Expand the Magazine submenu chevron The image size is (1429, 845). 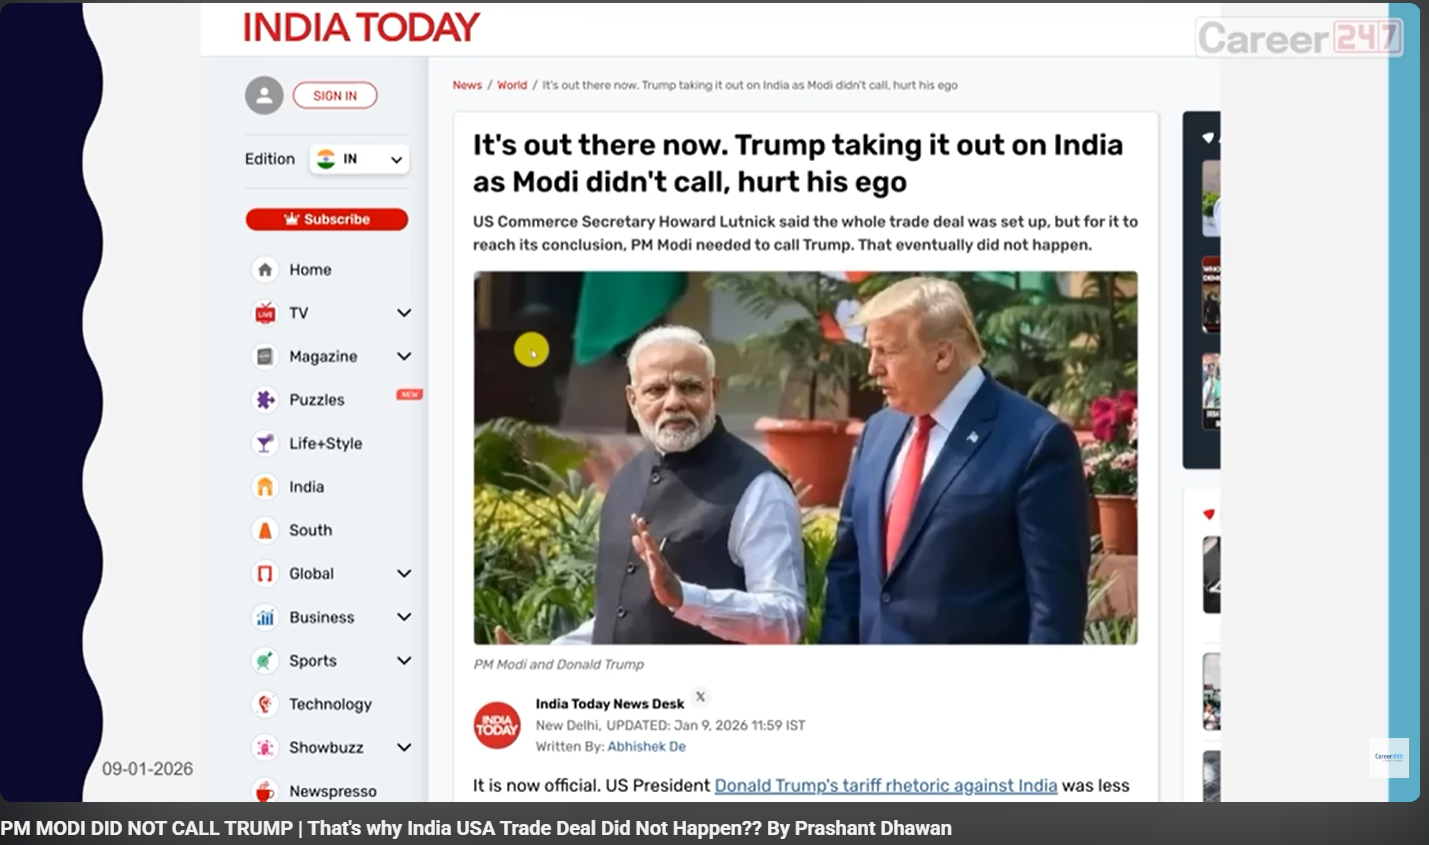404,356
